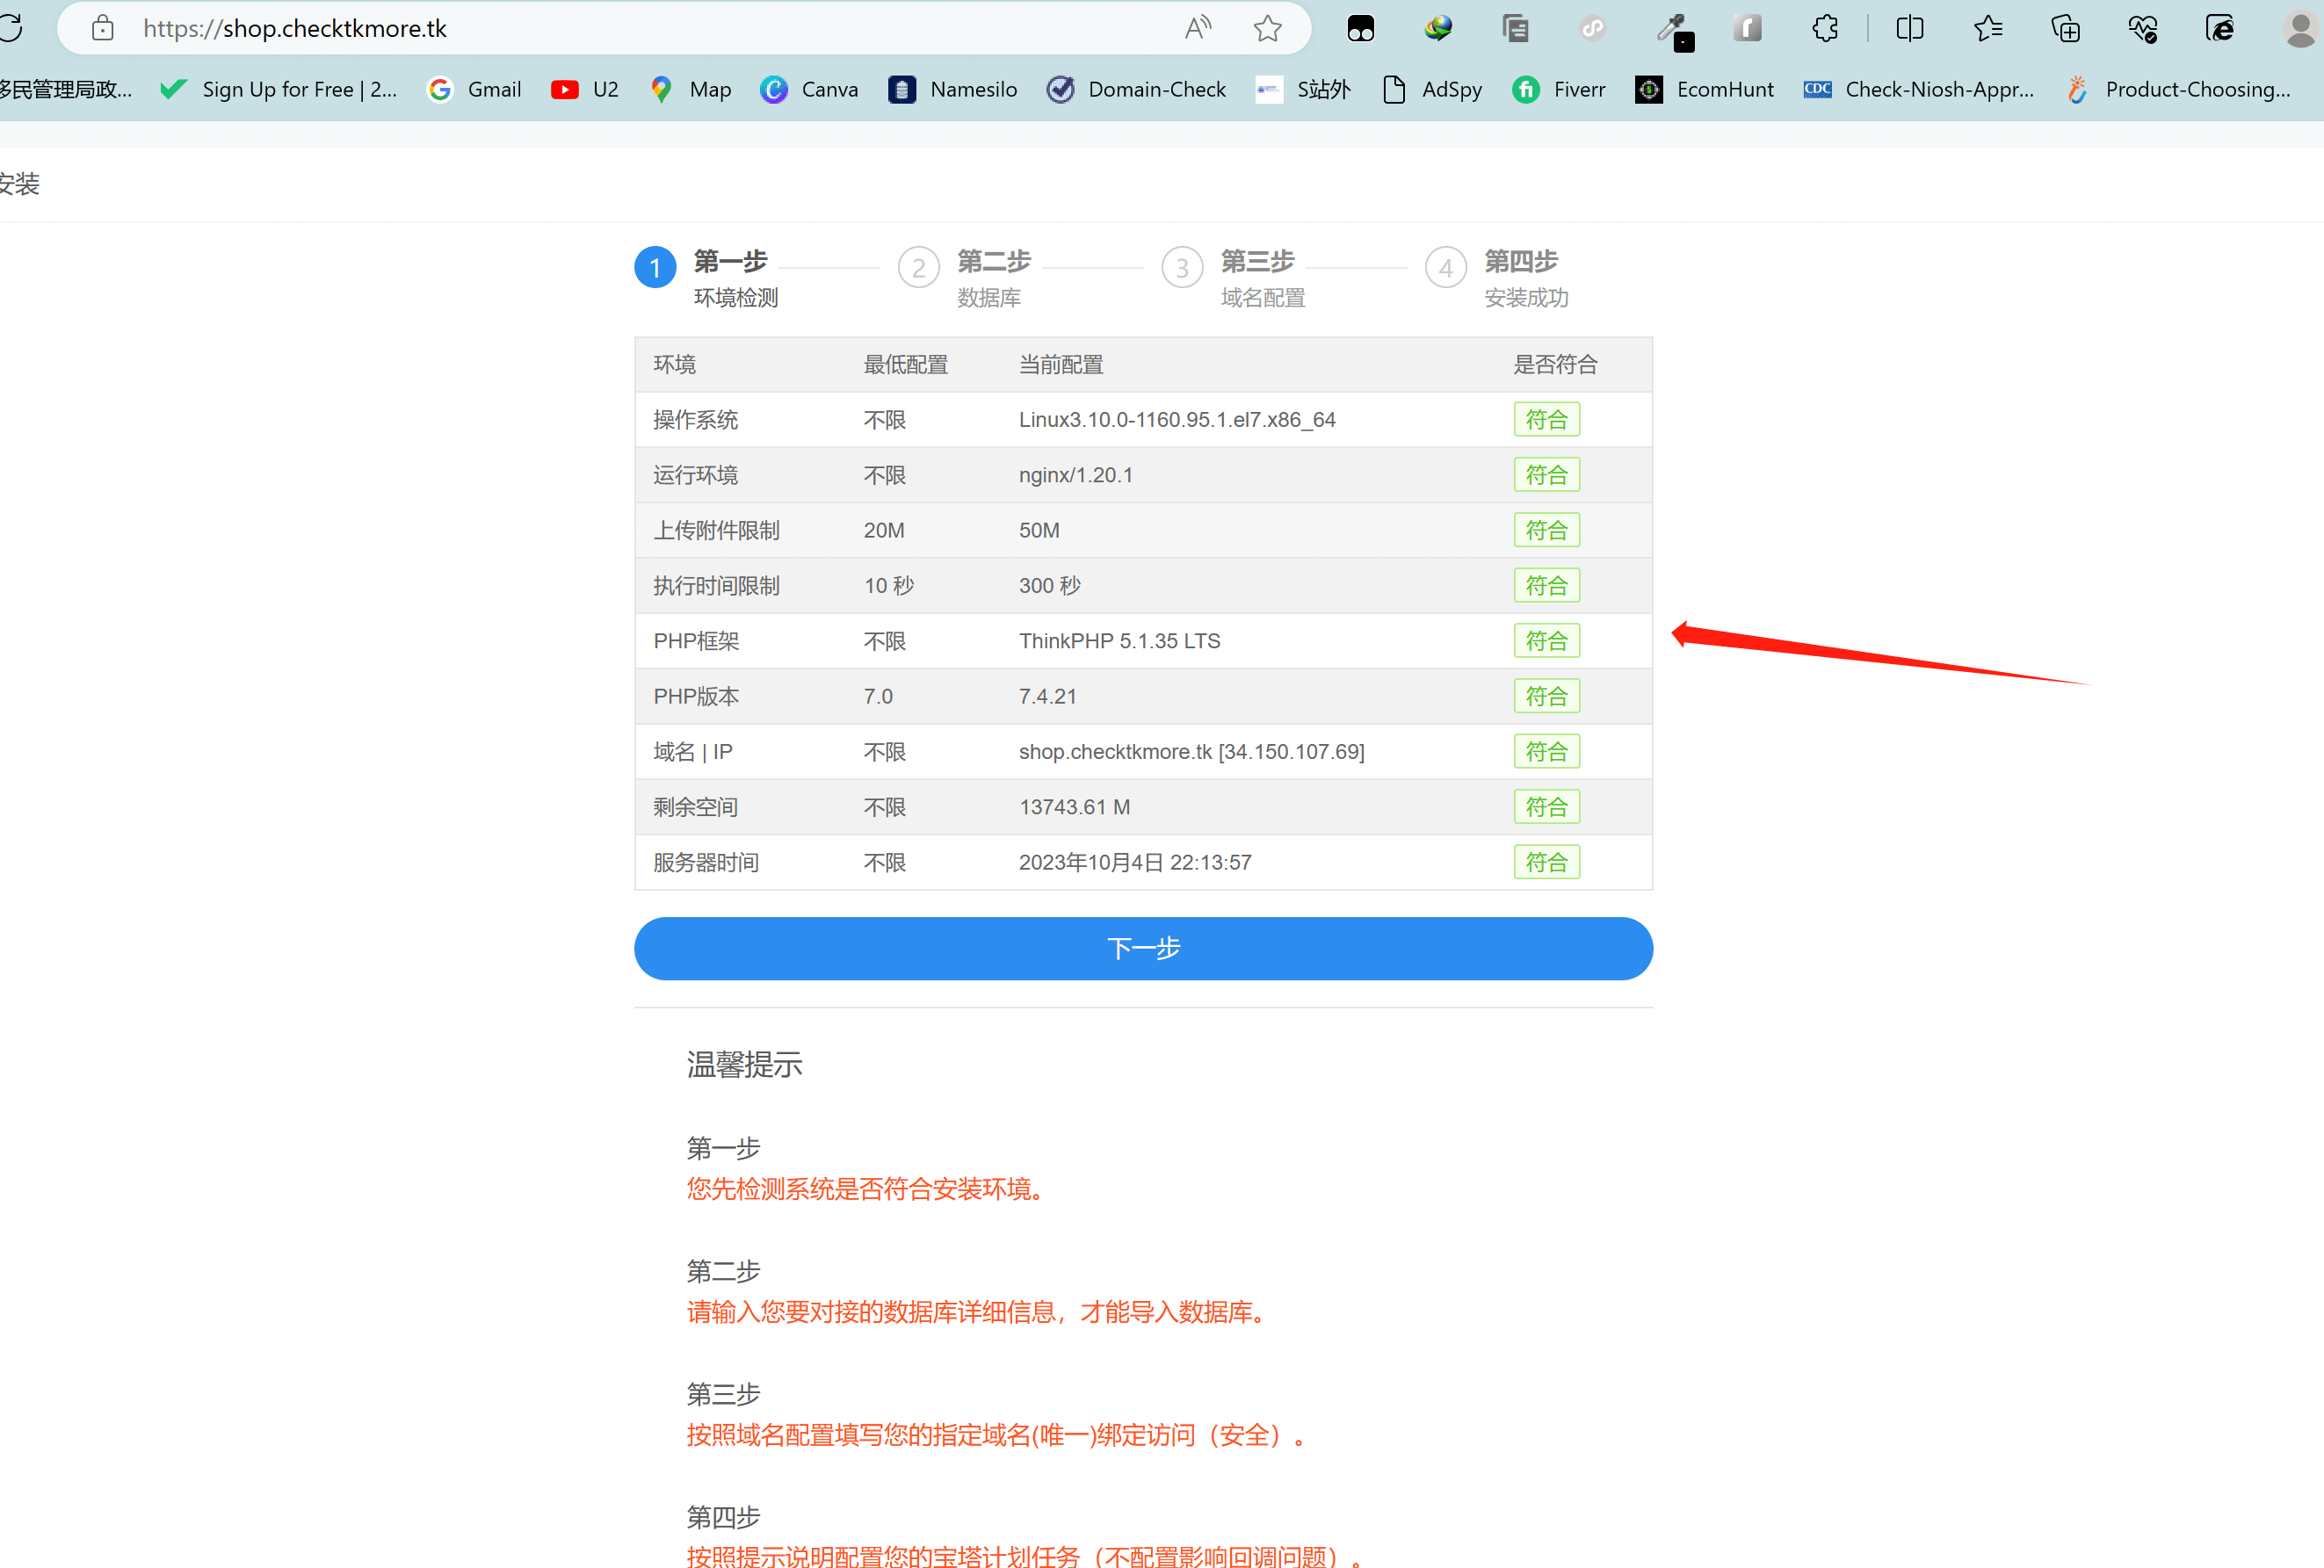The height and width of the screenshot is (1568, 2324).
Task: Select step 2 第二步 数据库
Action: (x=965, y=278)
